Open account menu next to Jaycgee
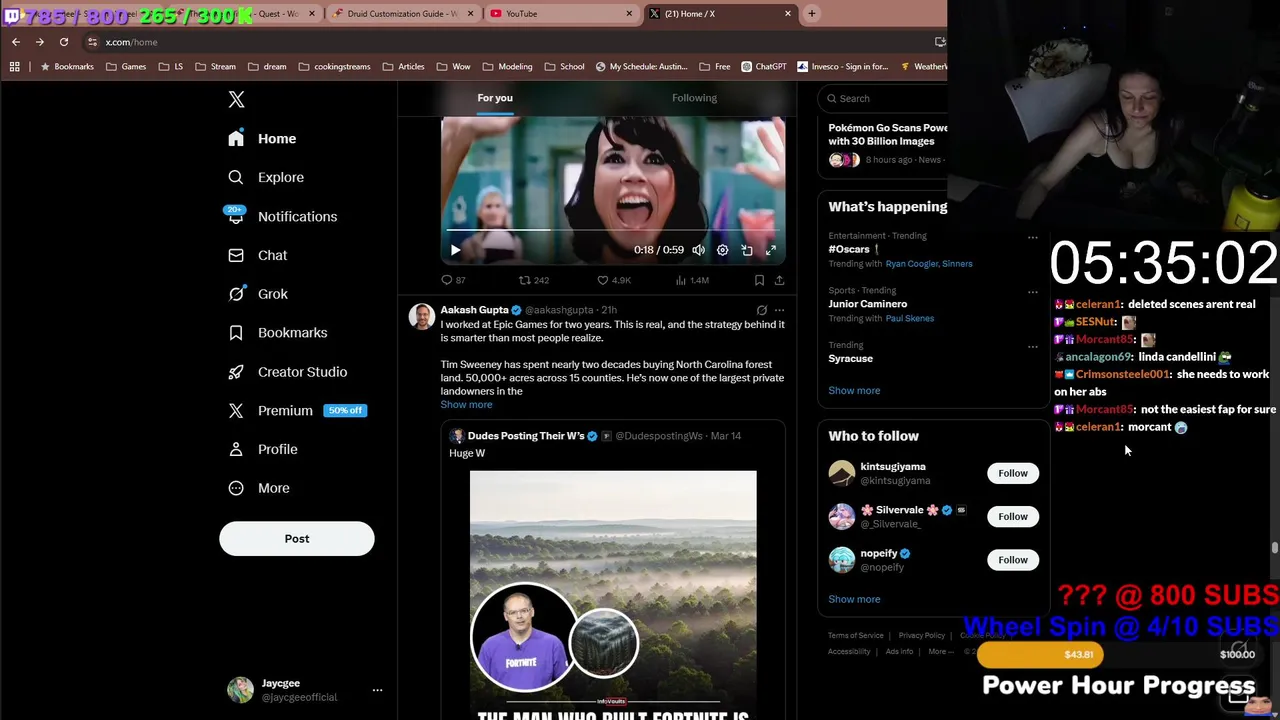This screenshot has height=720, width=1280. tap(377, 690)
